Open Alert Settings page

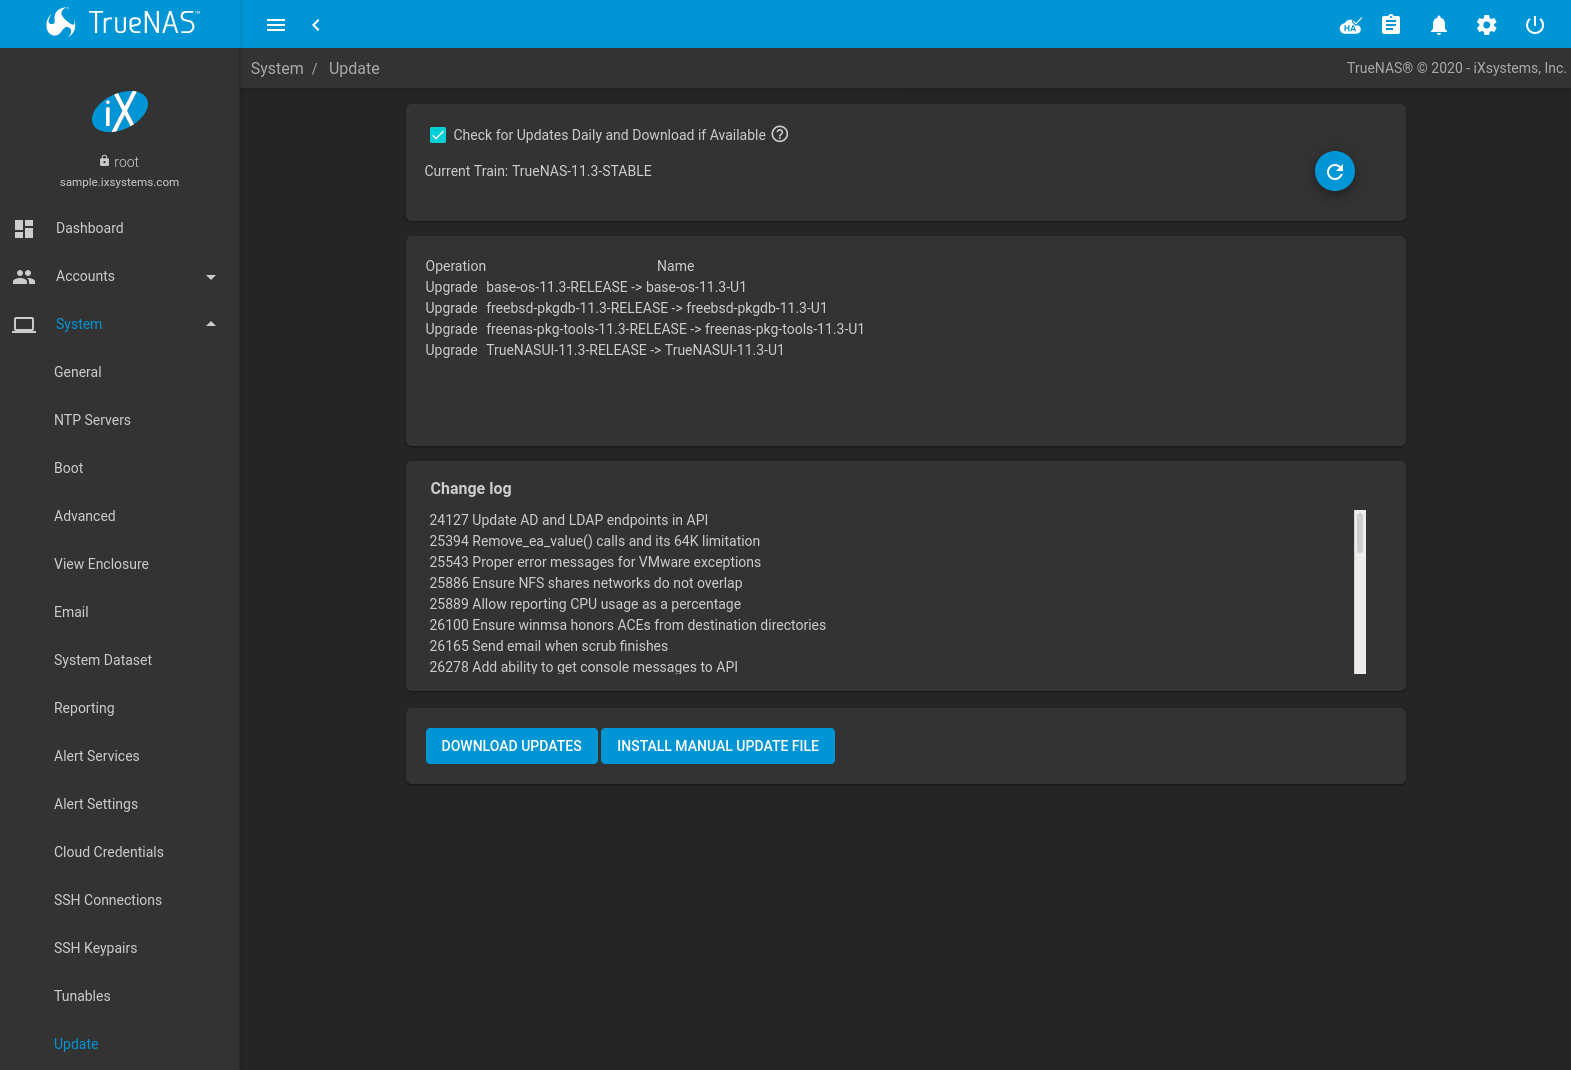96,804
